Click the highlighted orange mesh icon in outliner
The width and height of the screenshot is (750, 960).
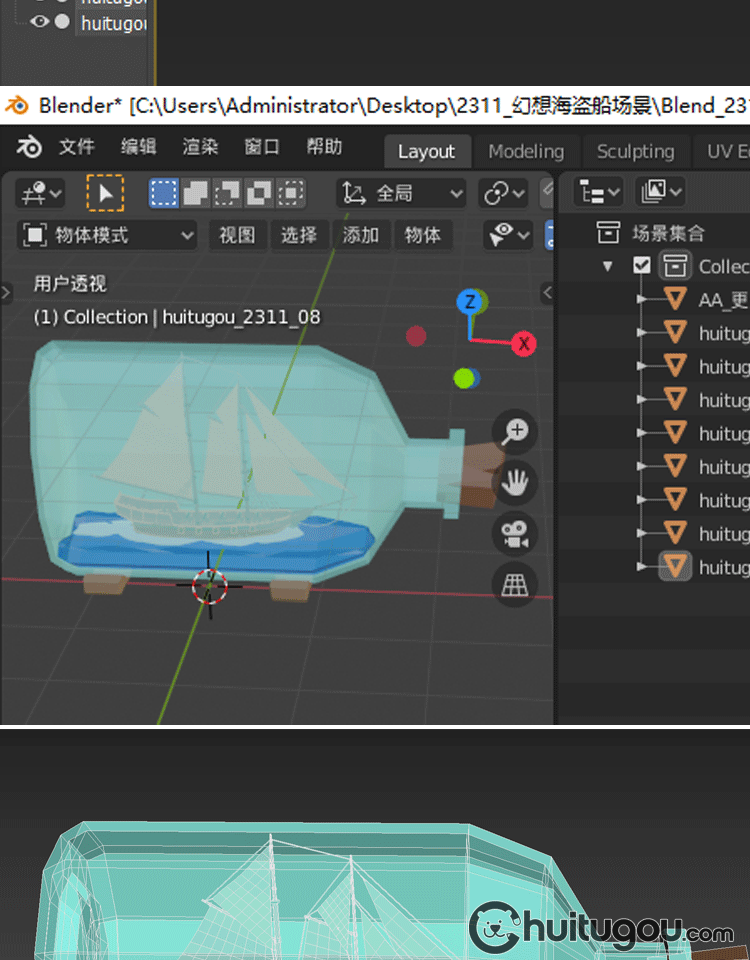pos(675,566)
